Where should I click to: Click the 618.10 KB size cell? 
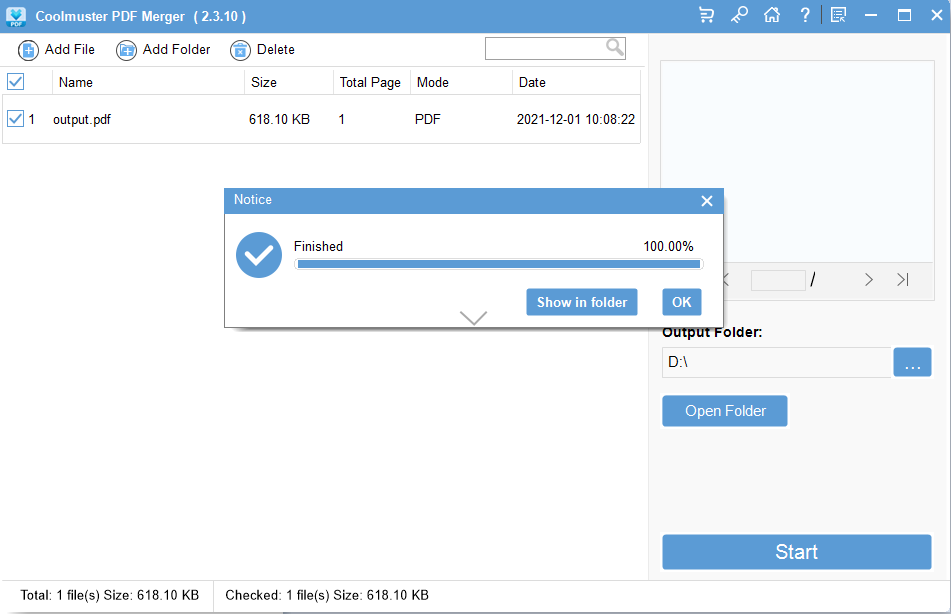point(279,120)
